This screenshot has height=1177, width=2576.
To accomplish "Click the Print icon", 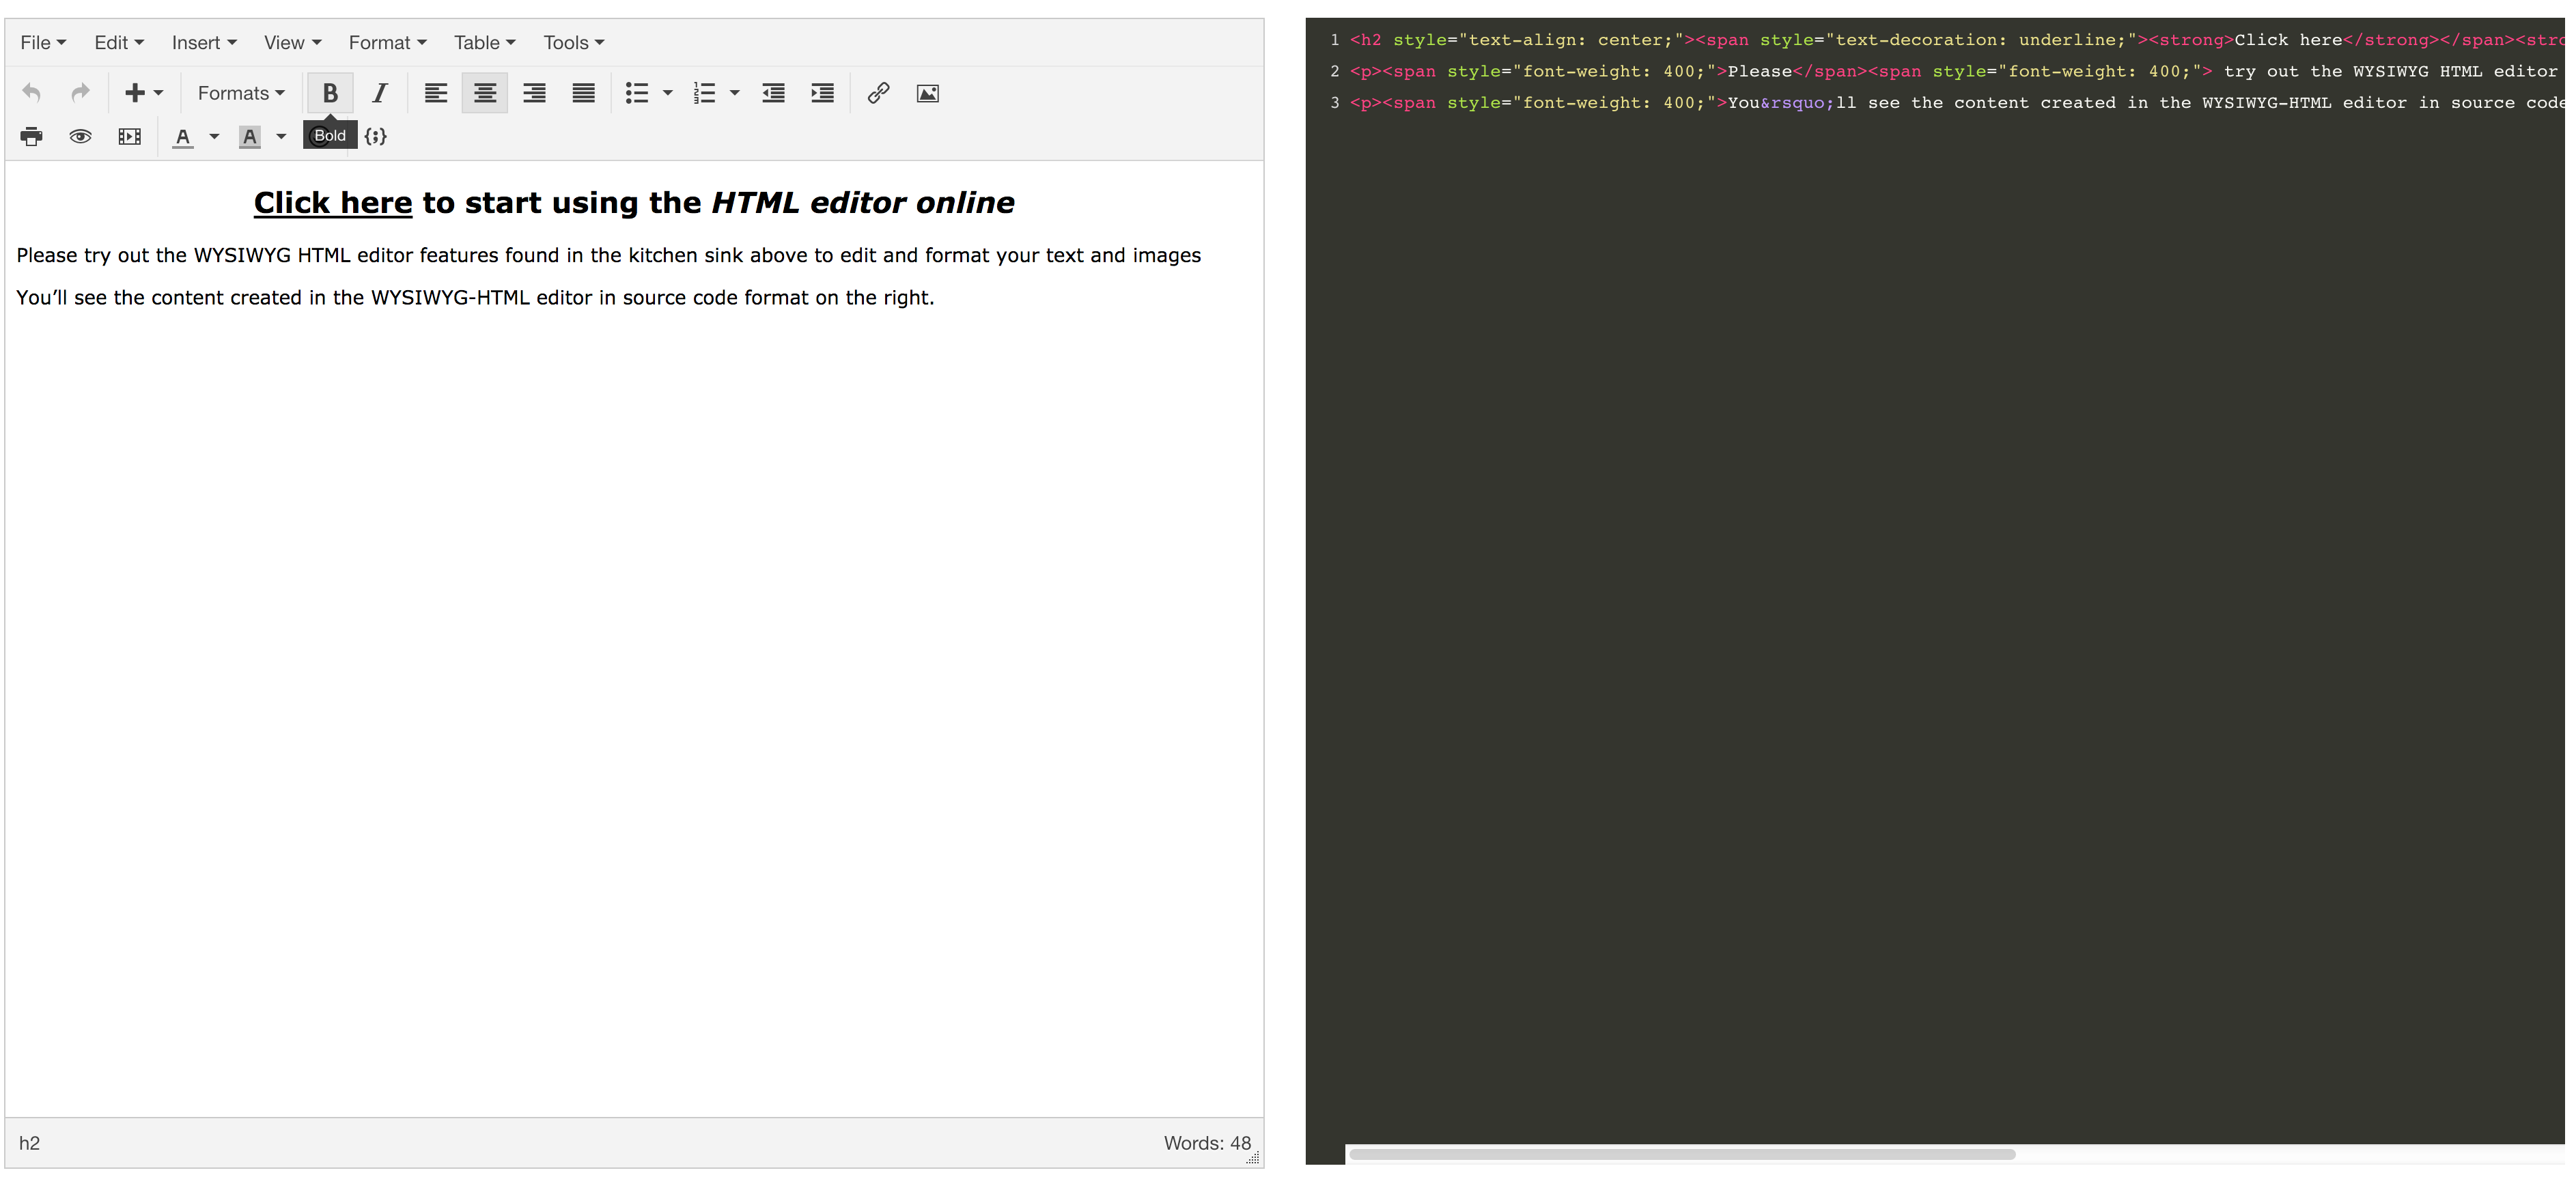I will coord(32,136).
